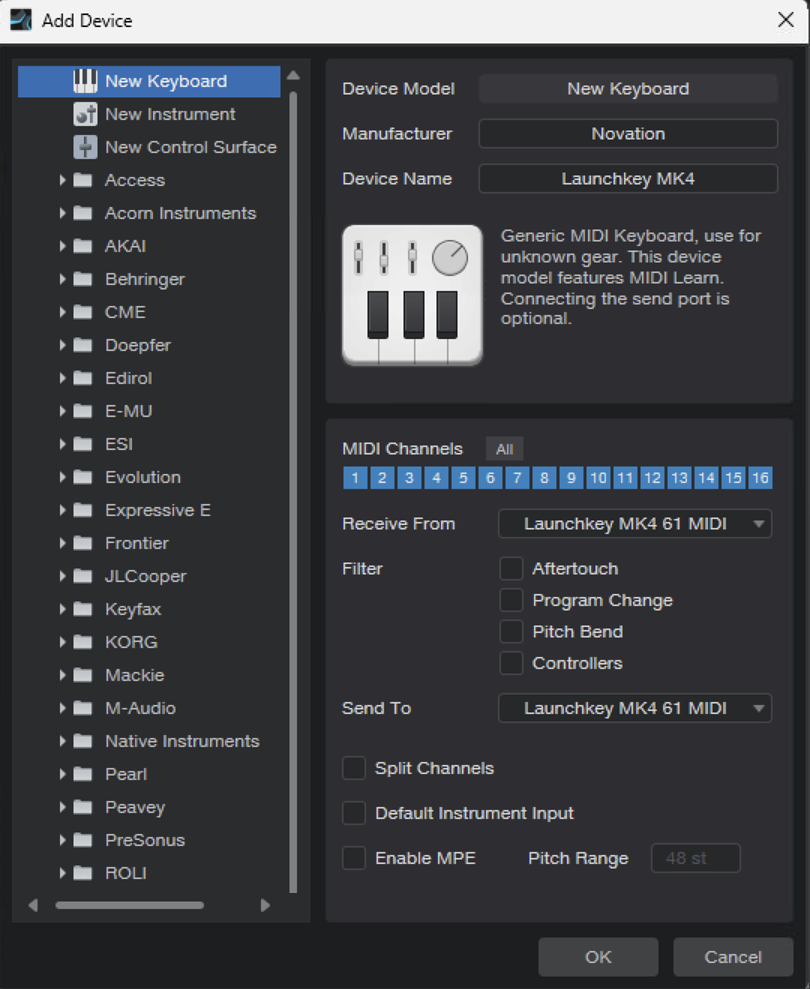Click the ROLI folder icon

coord(83,873)
